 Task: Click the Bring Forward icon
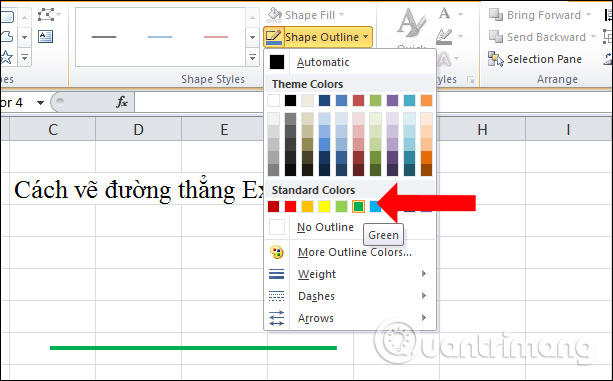[496, 15]
